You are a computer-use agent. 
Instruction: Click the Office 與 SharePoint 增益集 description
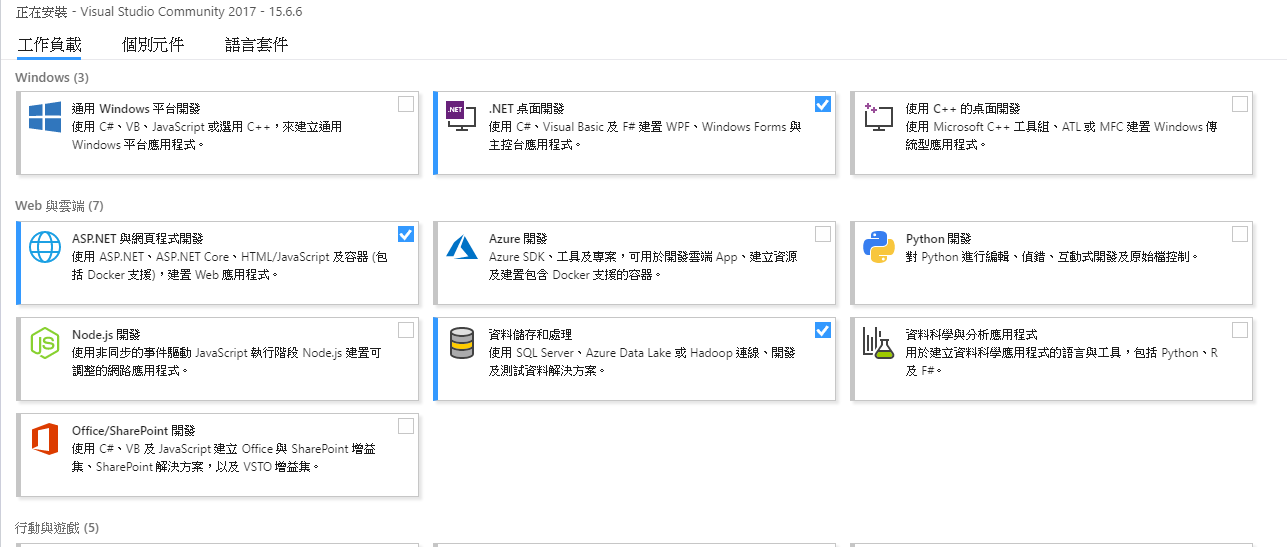pyautogui.click(x=224, y=458)
